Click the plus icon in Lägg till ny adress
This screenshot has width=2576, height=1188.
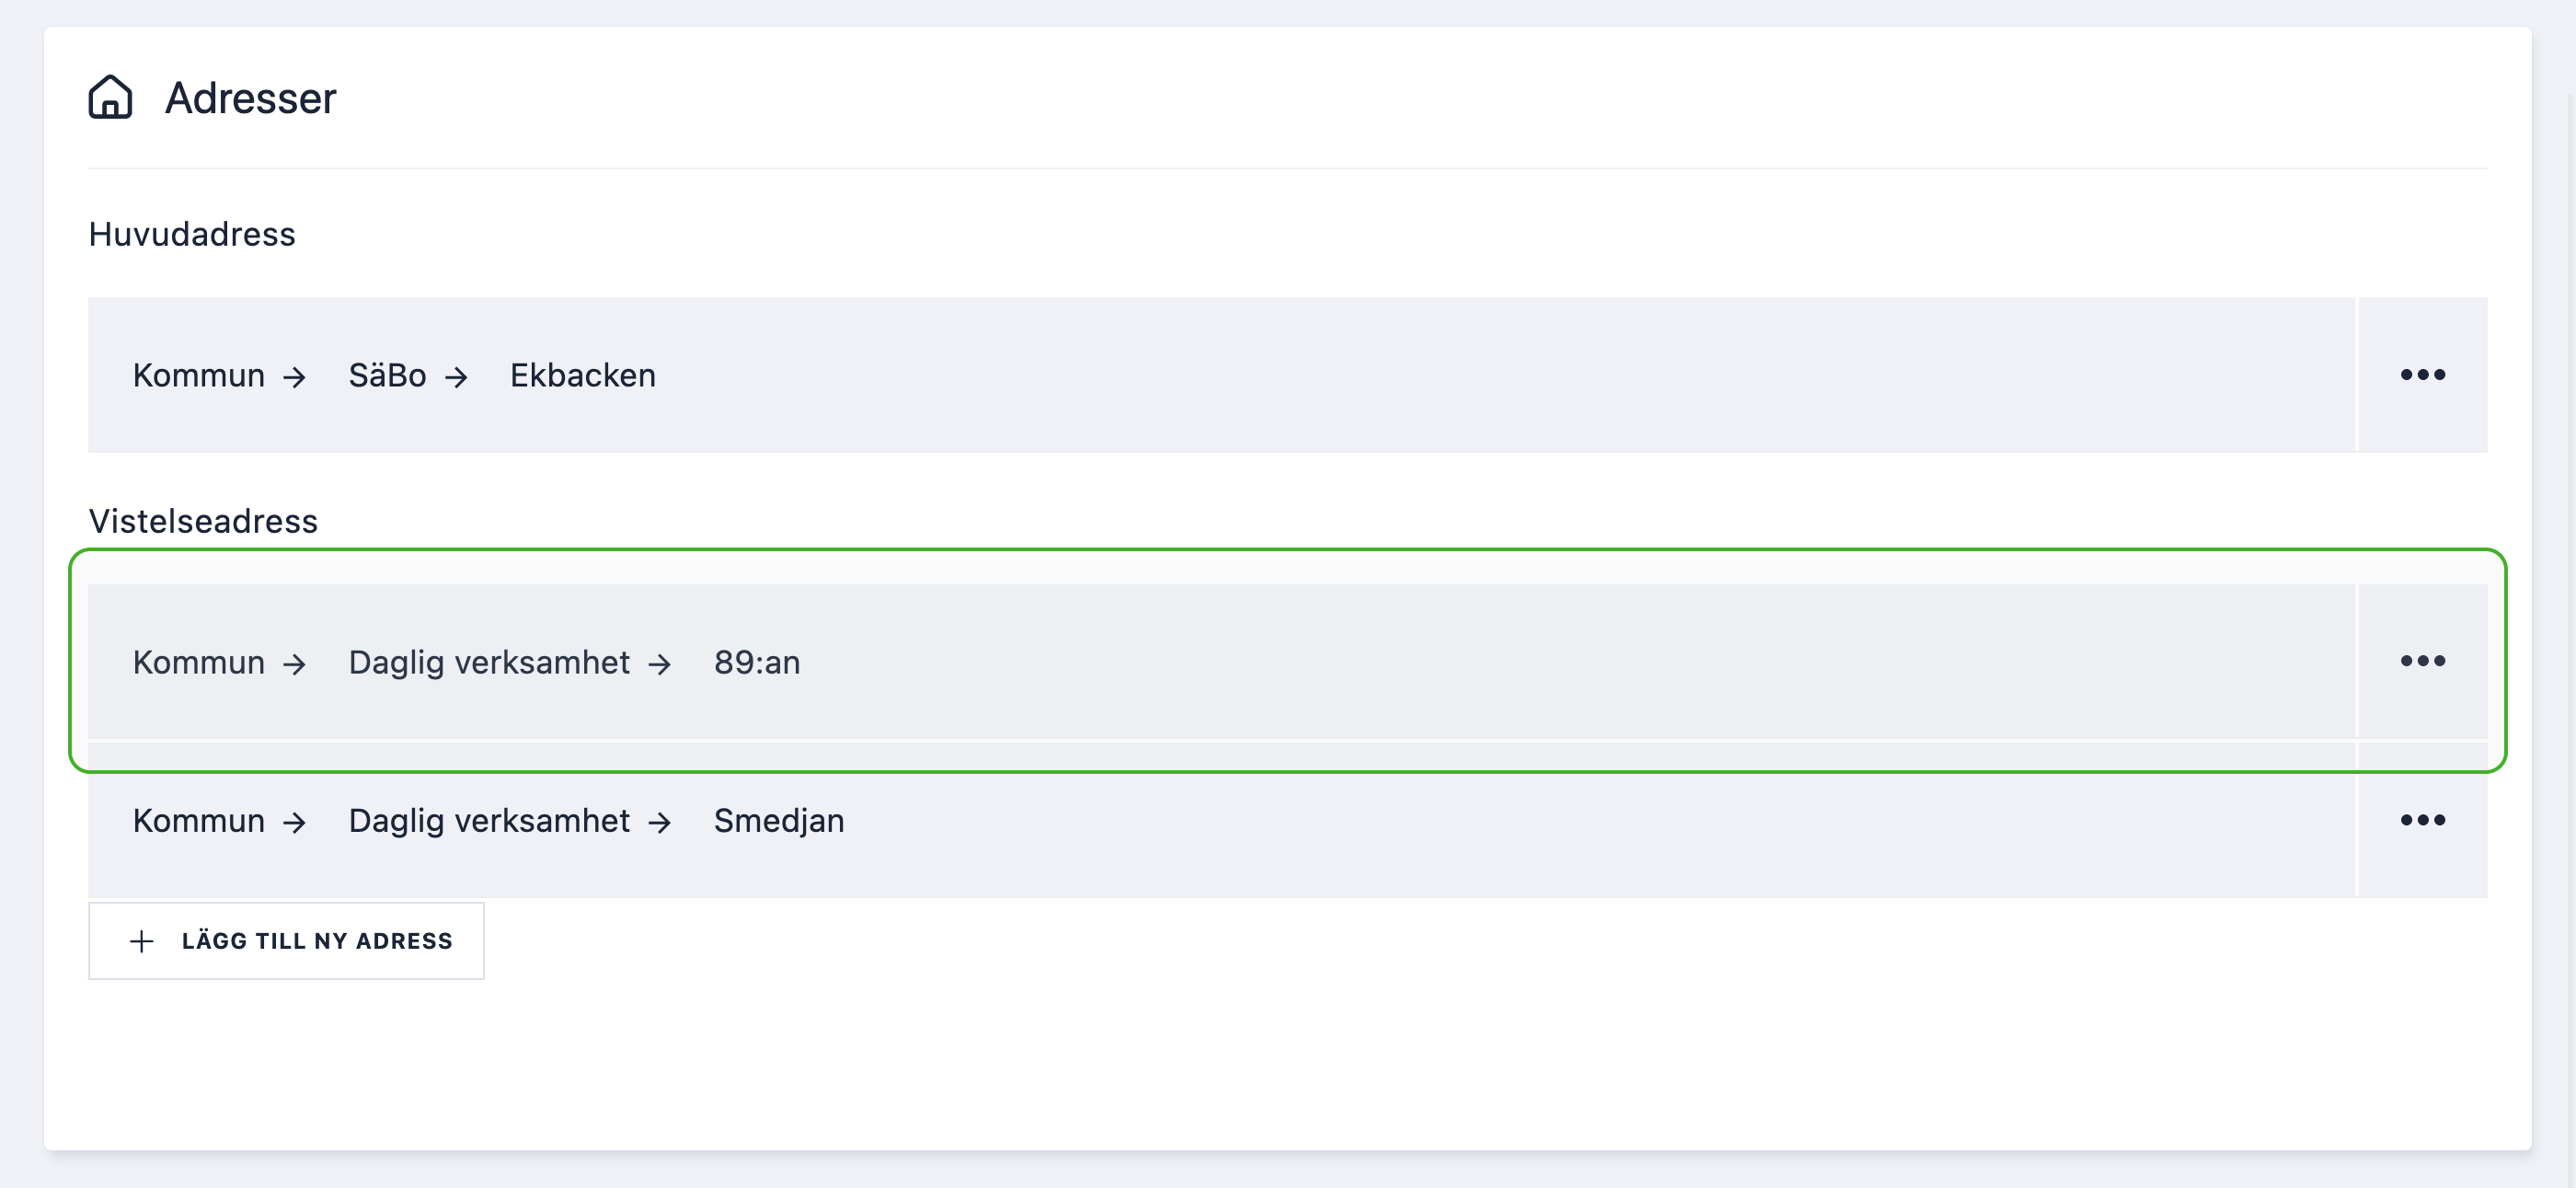coord(142,941)
